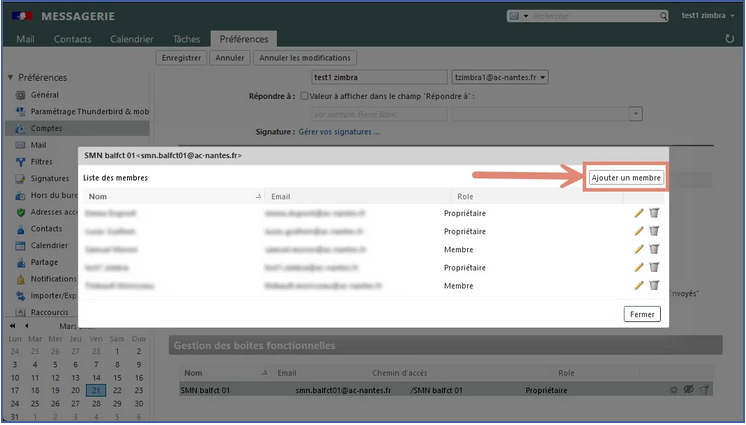
Task: Switch to the Calendrier tab
Action: tap(132, 39)
